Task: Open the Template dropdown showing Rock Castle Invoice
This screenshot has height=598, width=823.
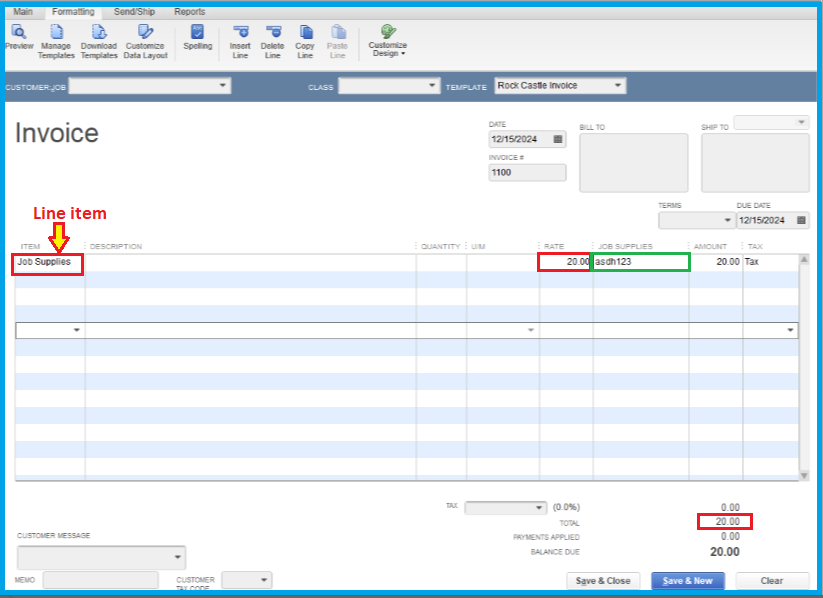Action: tap(618, 85)
